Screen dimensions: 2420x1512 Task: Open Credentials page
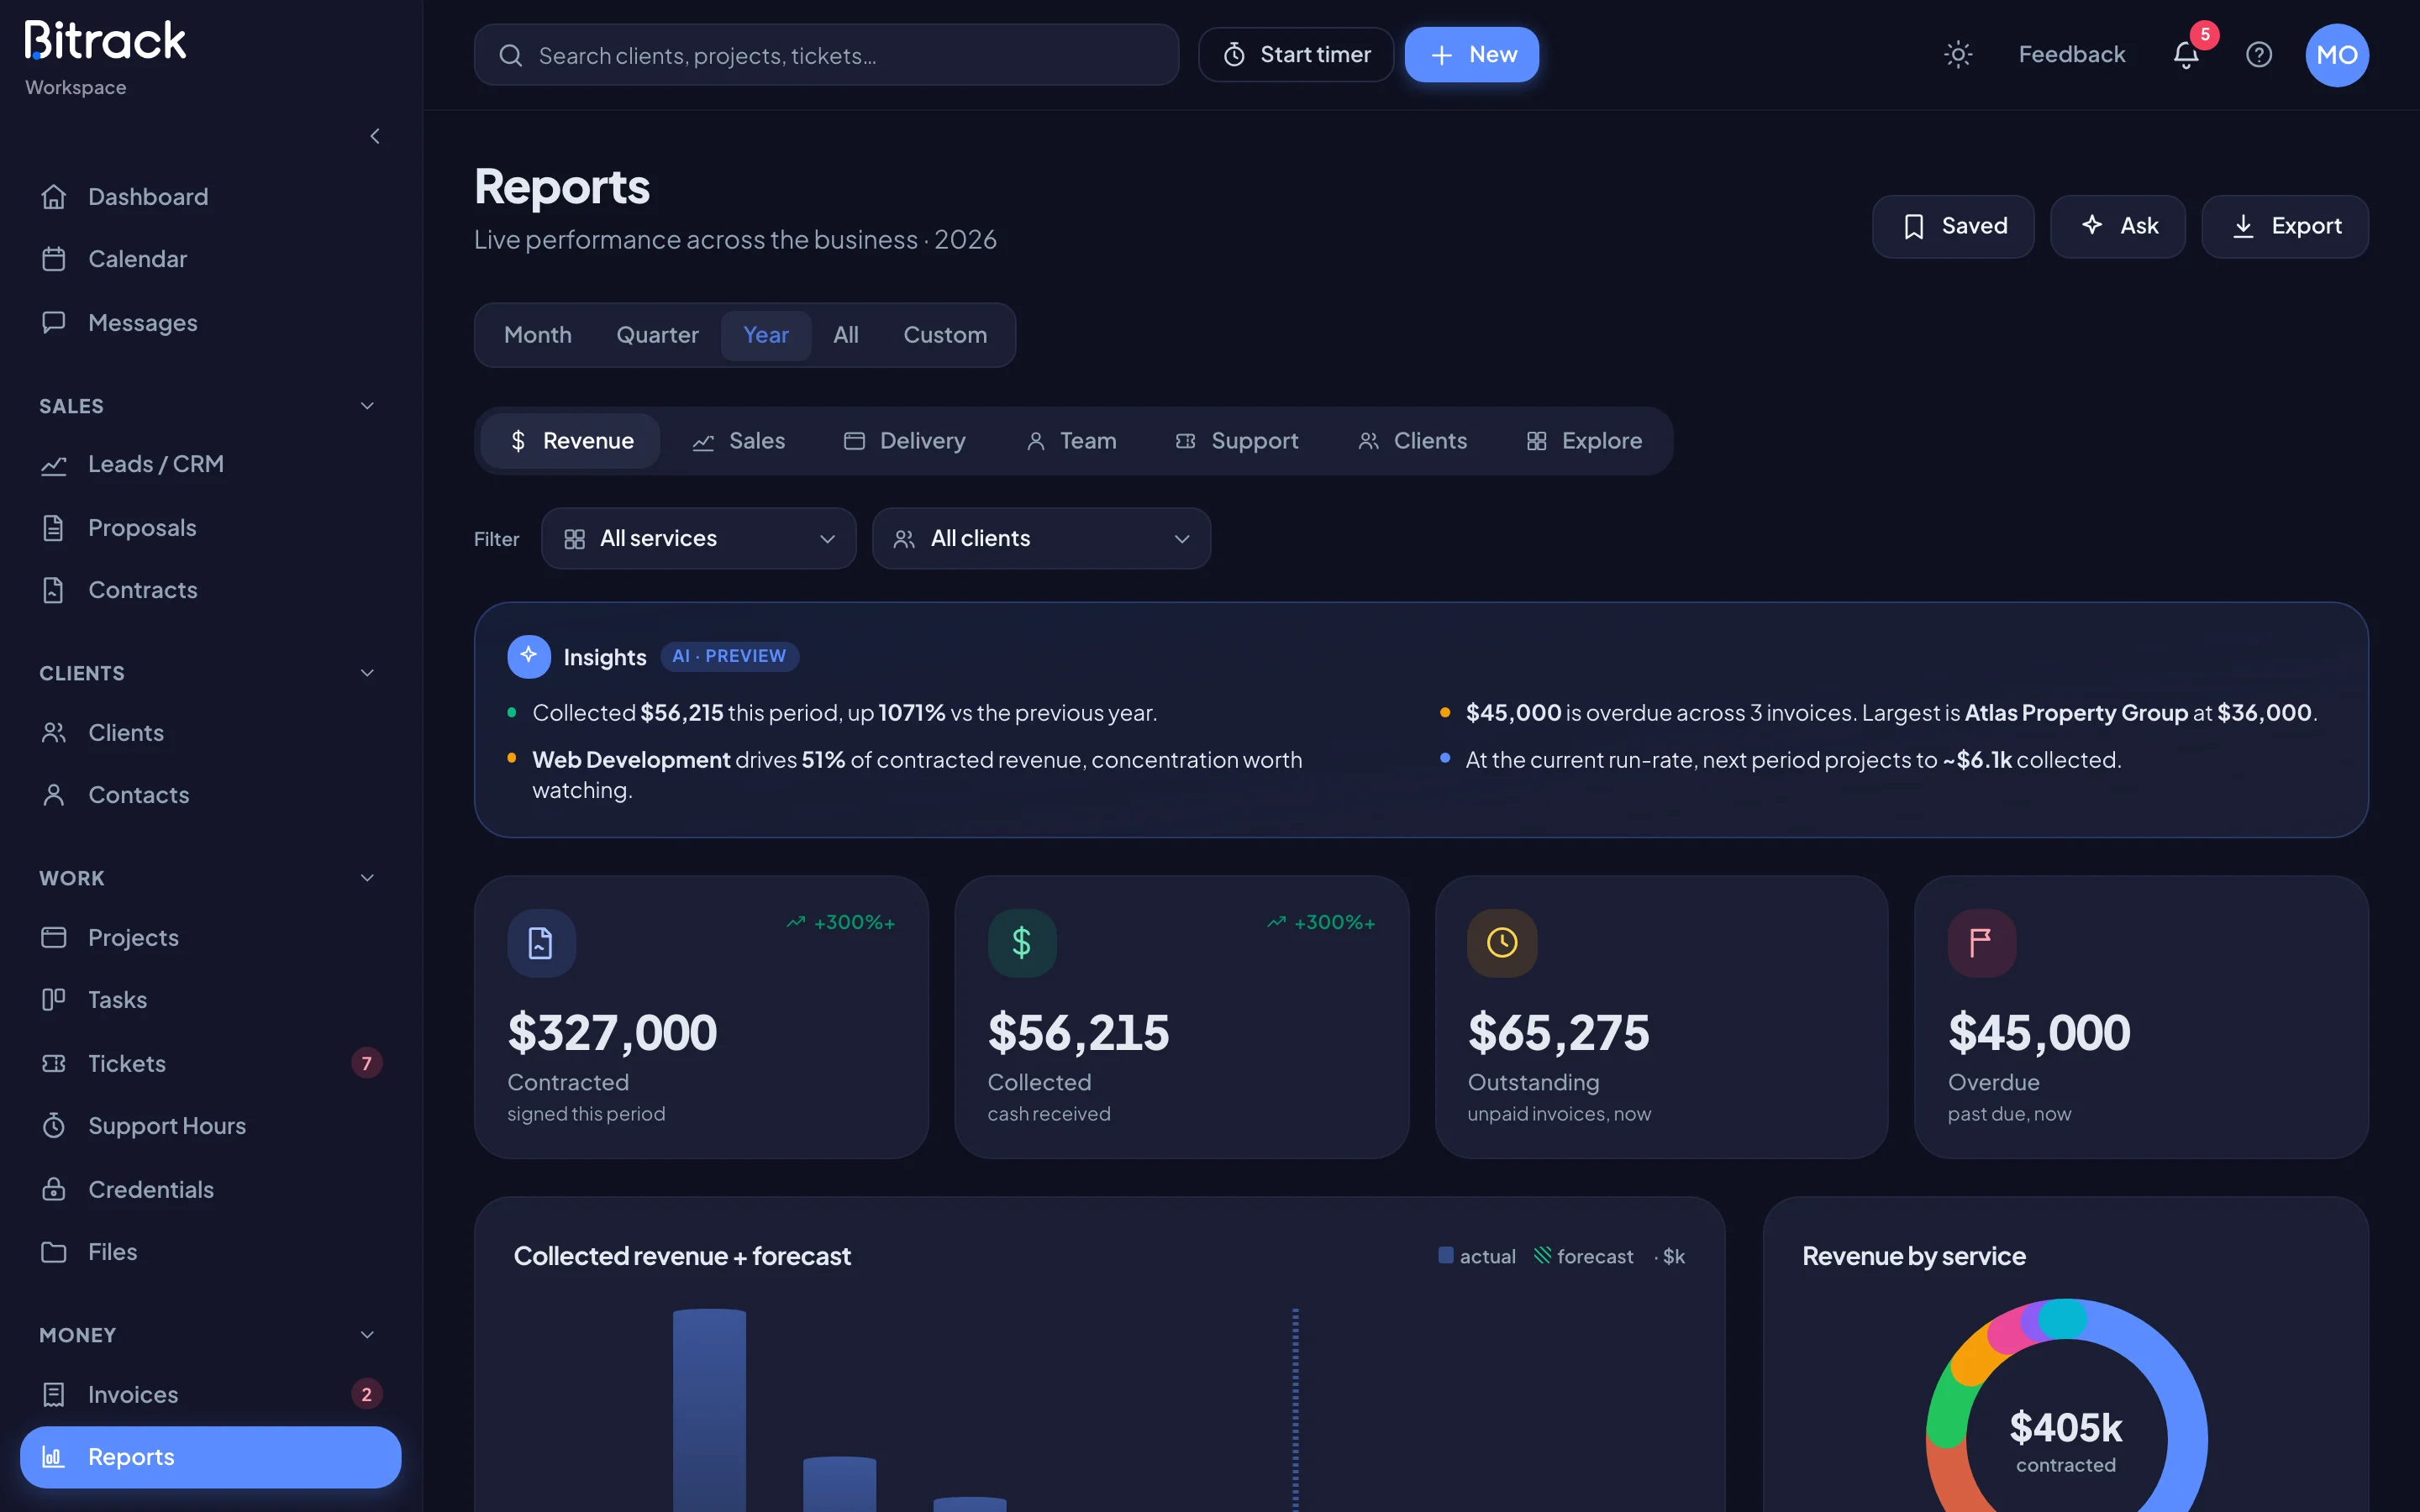pyautogui.click(x=210, y=1189)
